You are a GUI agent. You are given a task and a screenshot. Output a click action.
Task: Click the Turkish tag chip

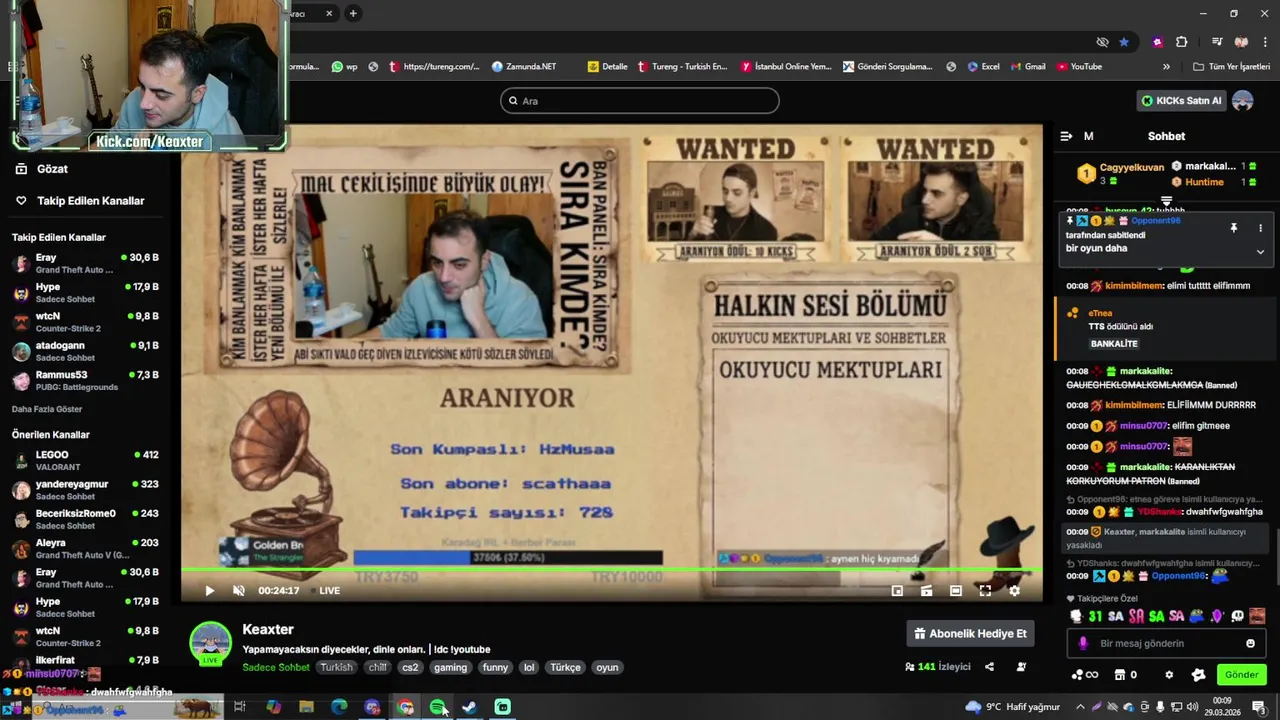336,667
